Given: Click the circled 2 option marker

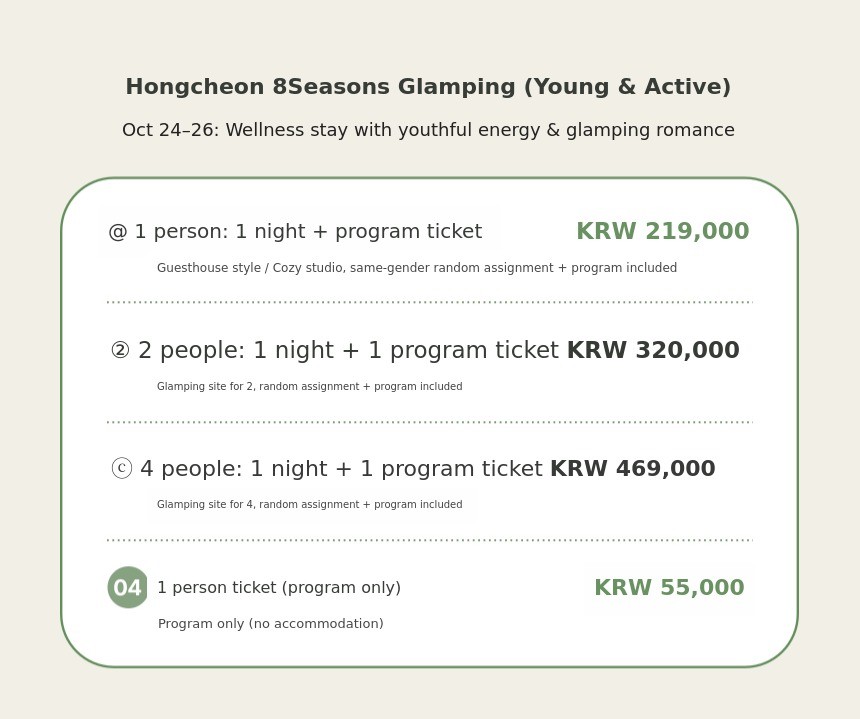Looking at the screenshot, I should coord(120,351).
